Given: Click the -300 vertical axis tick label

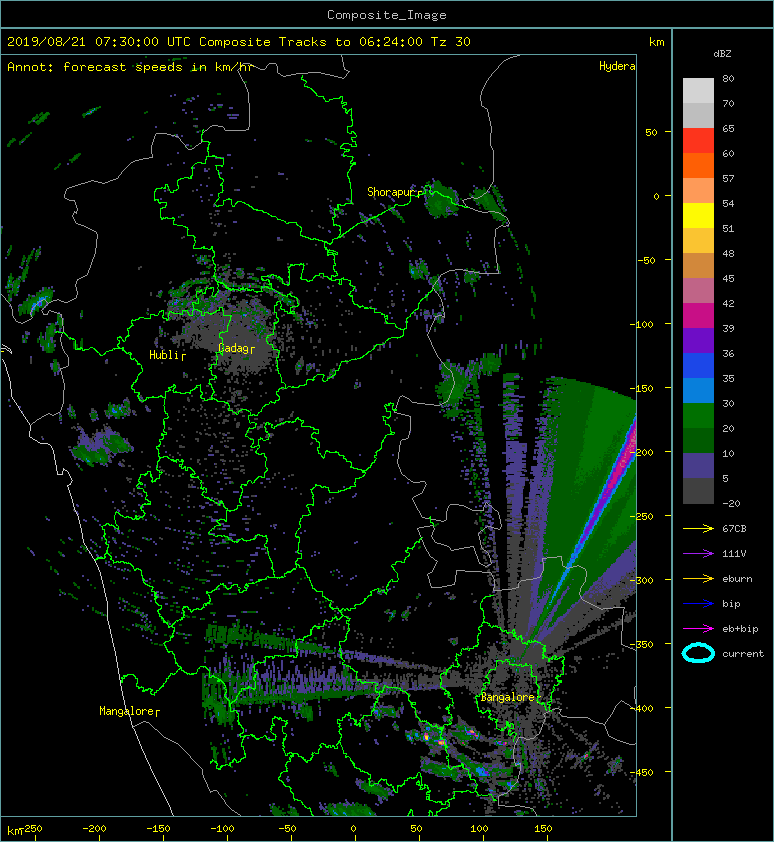Looking at the screenshot, I should pos(641,580).
